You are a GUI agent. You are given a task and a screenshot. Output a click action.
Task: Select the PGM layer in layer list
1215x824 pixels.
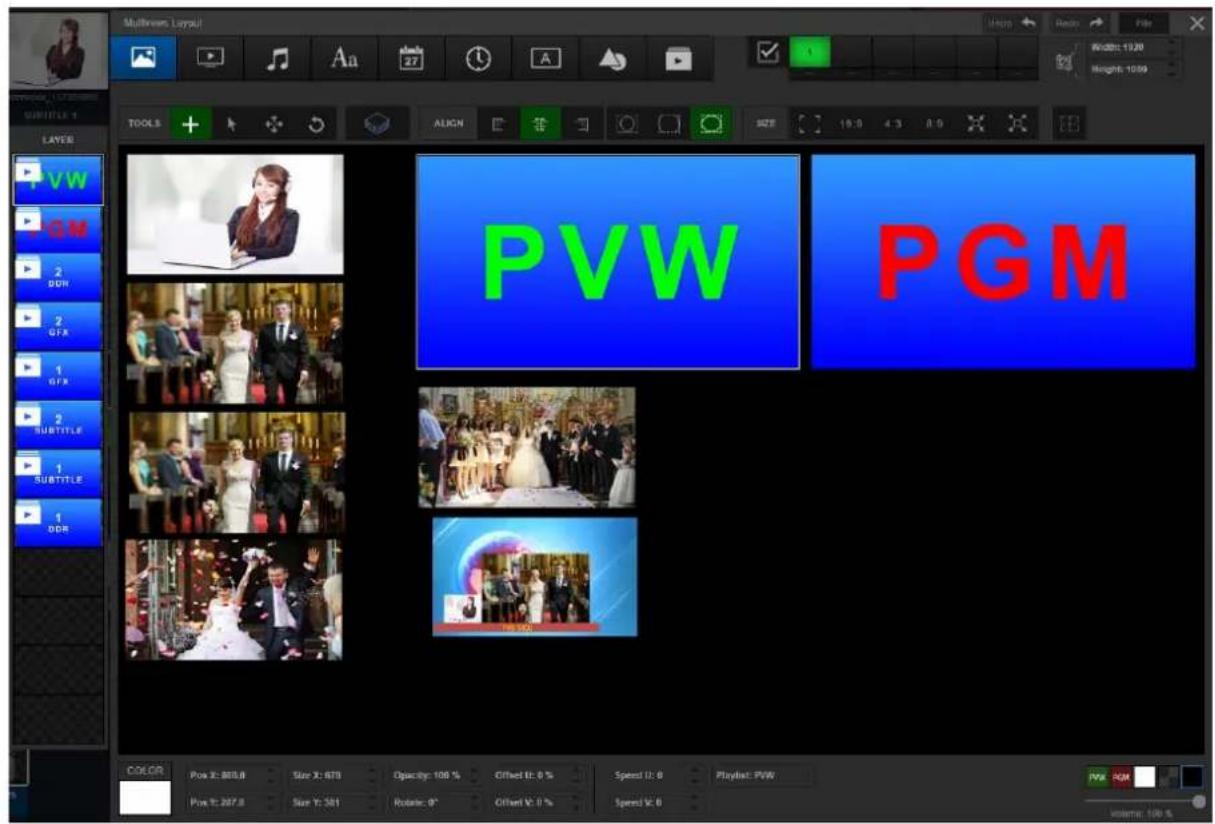click(x=58, y=228)
